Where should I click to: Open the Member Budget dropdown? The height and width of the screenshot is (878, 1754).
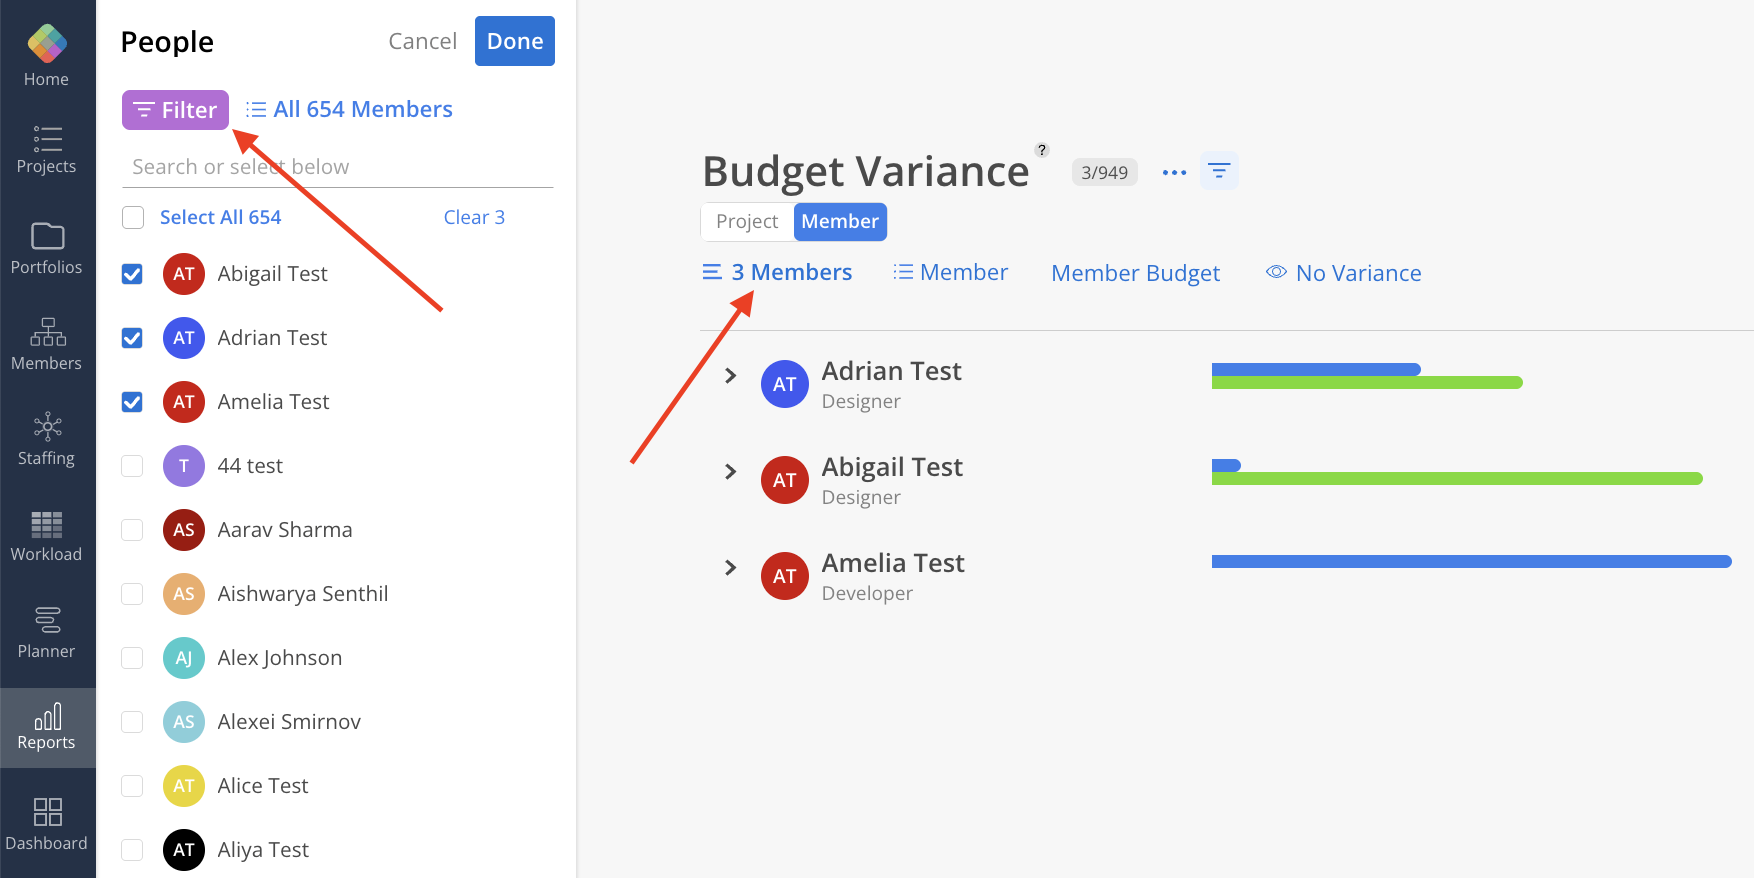click(x=1135, y=273)
